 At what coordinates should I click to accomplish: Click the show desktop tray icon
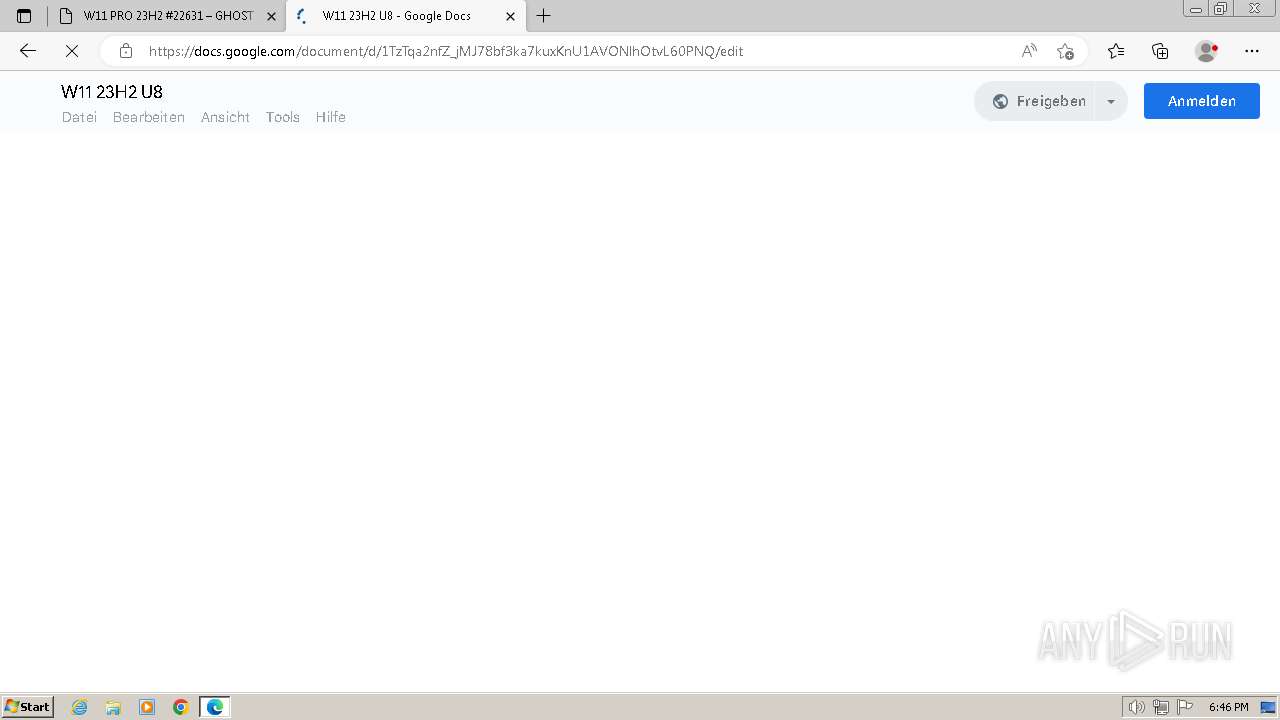point(1268,707)
